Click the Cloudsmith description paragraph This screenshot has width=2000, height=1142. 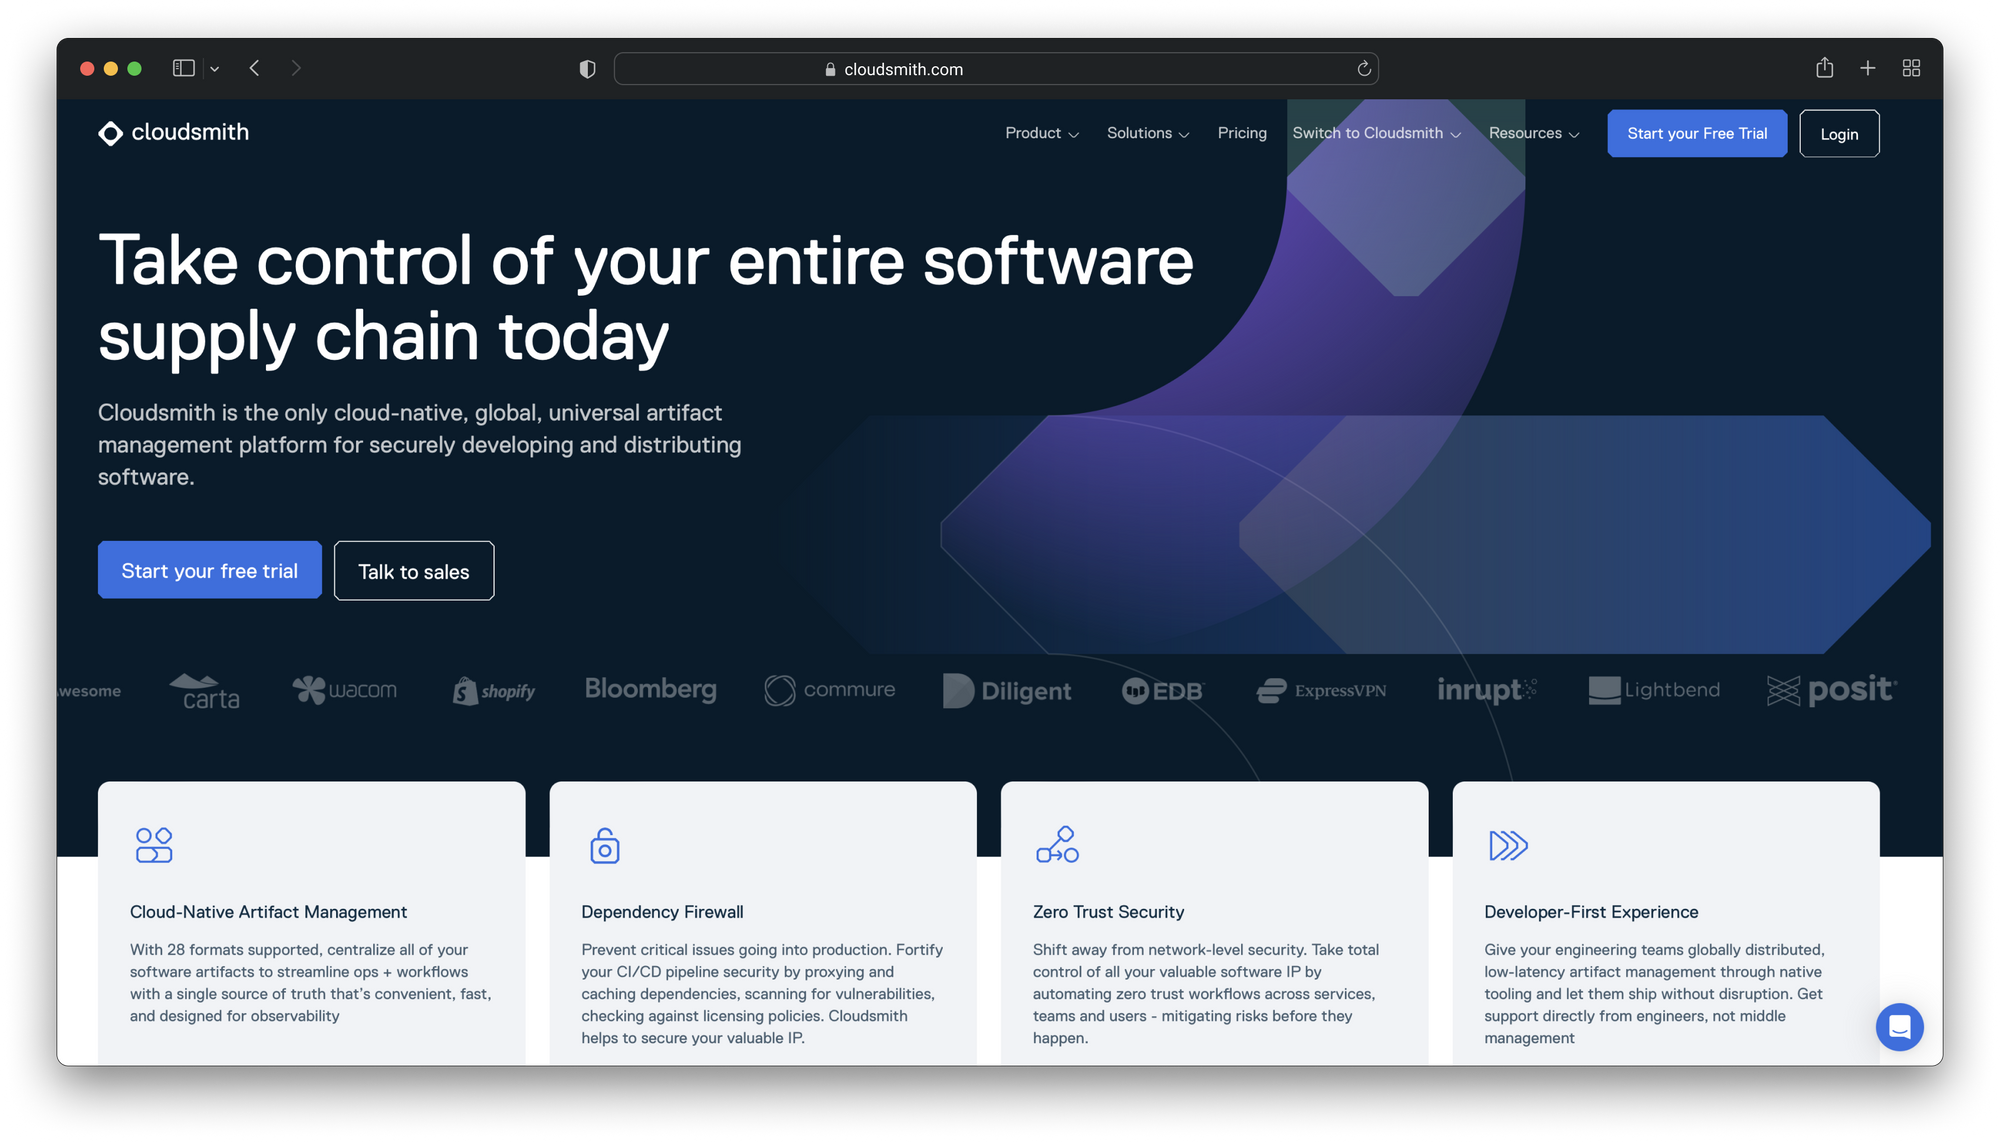pyautogui.click(x=420, y=445)
